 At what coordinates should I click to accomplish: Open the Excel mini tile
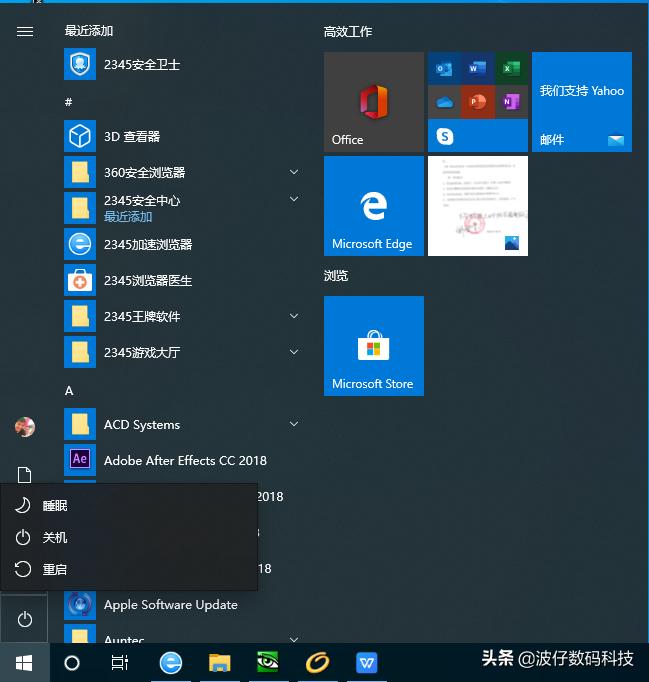tap(511, 68)
